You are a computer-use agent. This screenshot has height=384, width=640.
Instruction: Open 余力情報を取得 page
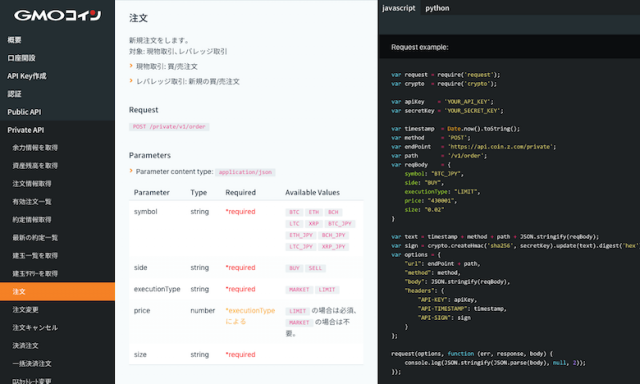(x=35, y=148)
